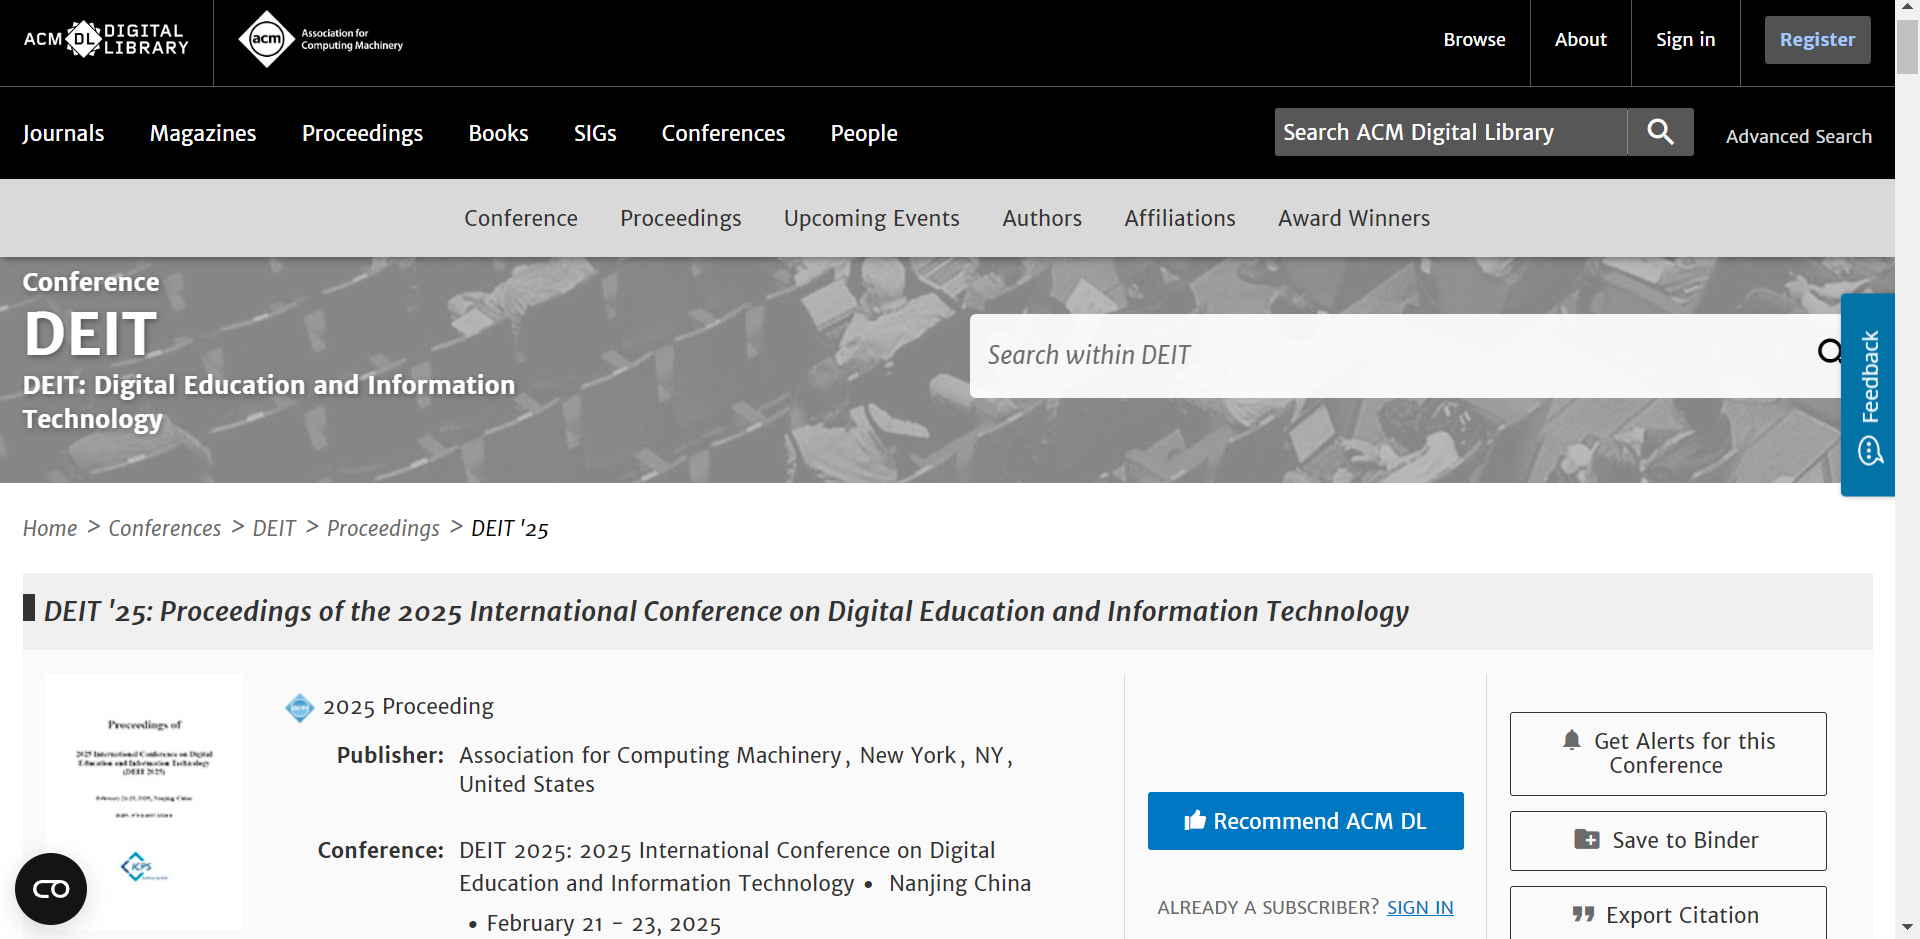The width and height of the screenshot is (1920, 939).
Task: Click the Register button
Action: click(x=1818, y=40)
